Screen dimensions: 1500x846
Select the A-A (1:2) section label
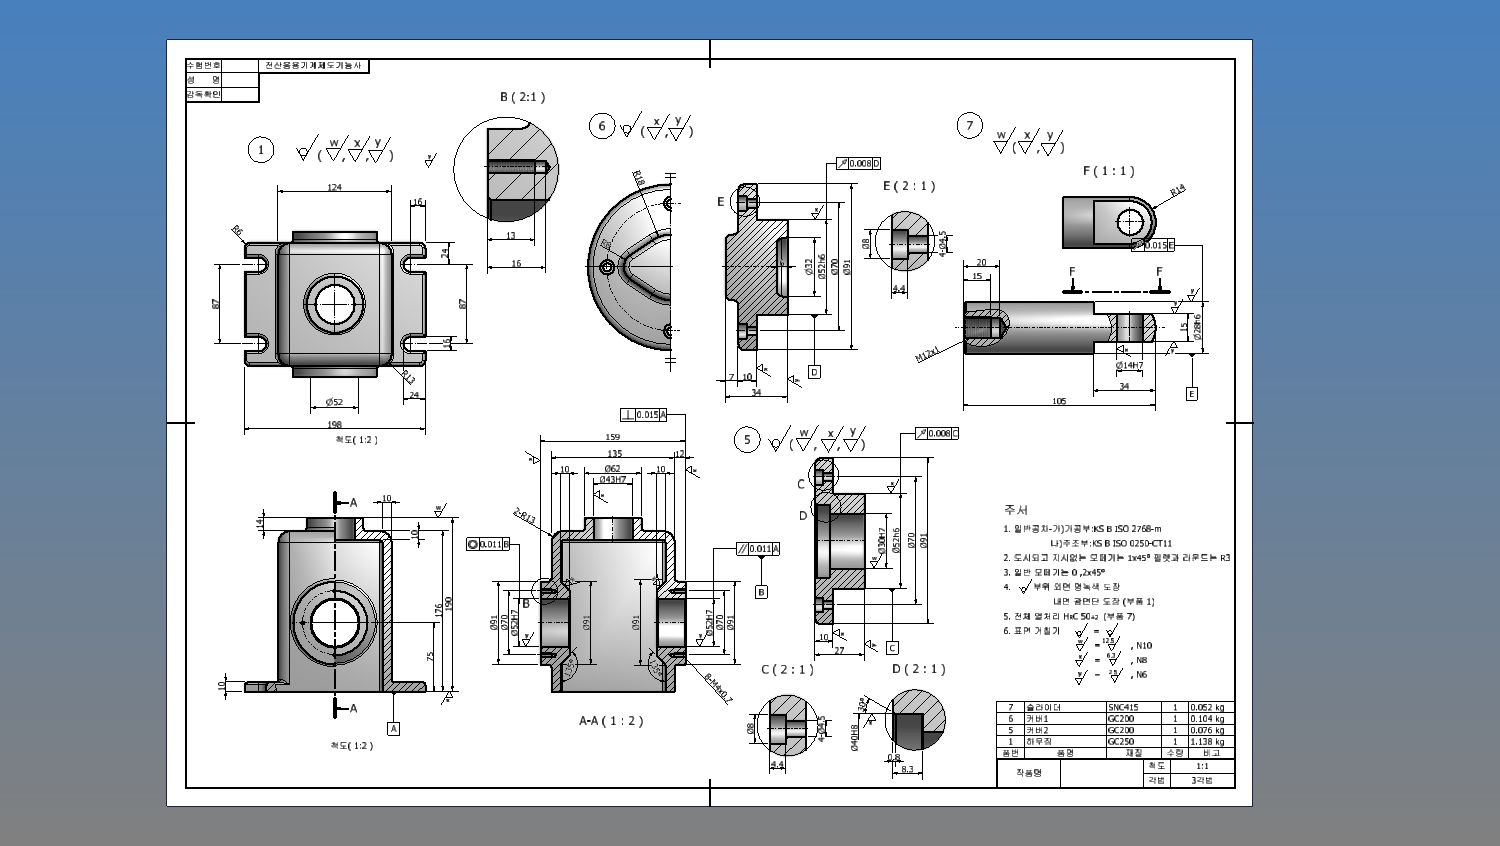pos(611,721)
